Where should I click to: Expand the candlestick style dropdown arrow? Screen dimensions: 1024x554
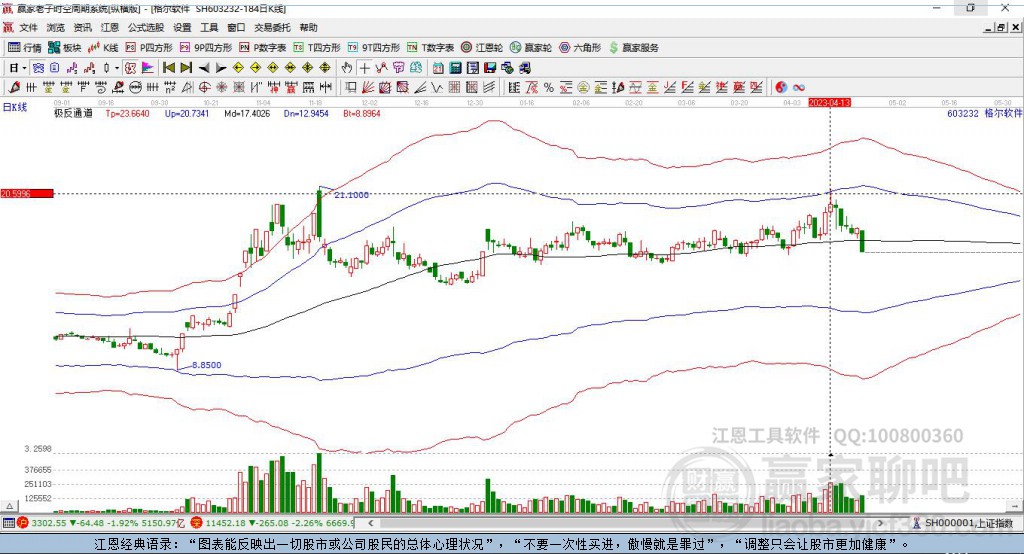coord(117,68)
